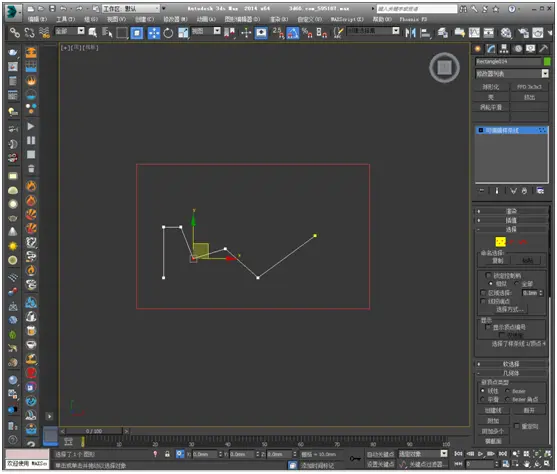
Task: Click the Select and Link chain icon
Action: (x=15, y=33)
